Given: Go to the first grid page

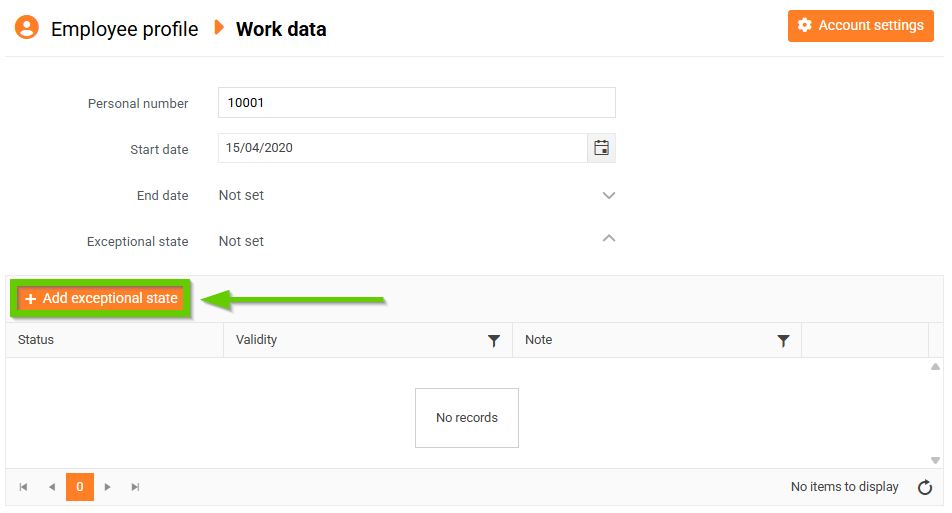Looking at the screenshot, I should (23, 487).
